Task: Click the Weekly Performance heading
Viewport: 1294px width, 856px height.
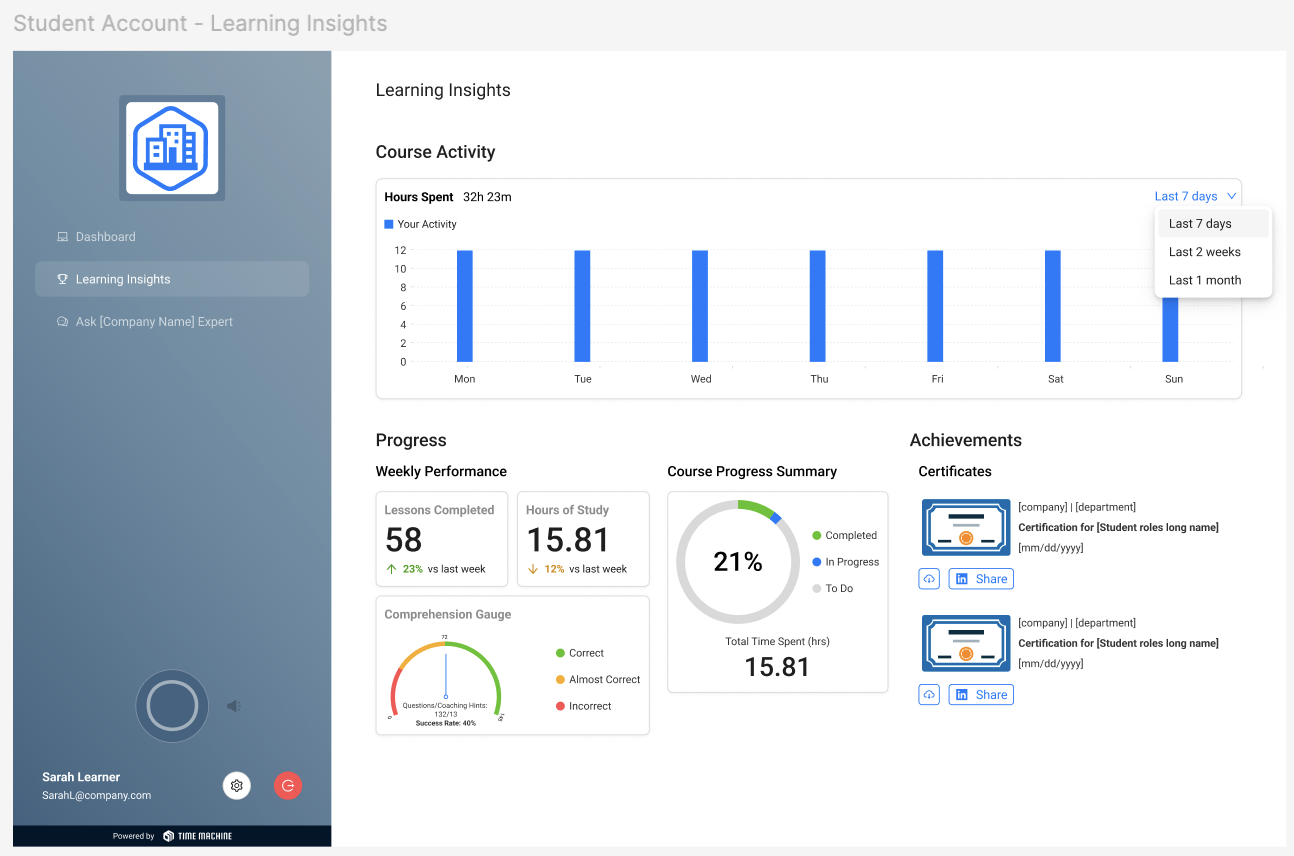Action: point(441,471)
